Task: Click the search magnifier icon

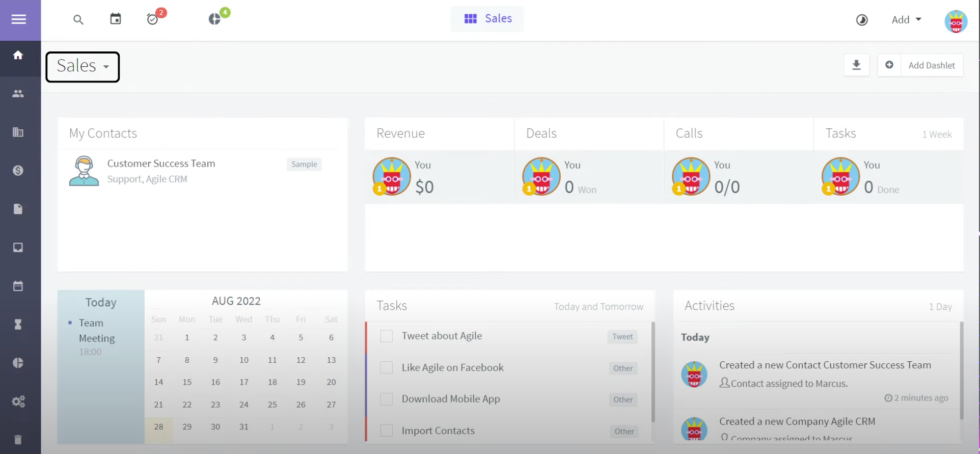Action: tap(78, 19)
